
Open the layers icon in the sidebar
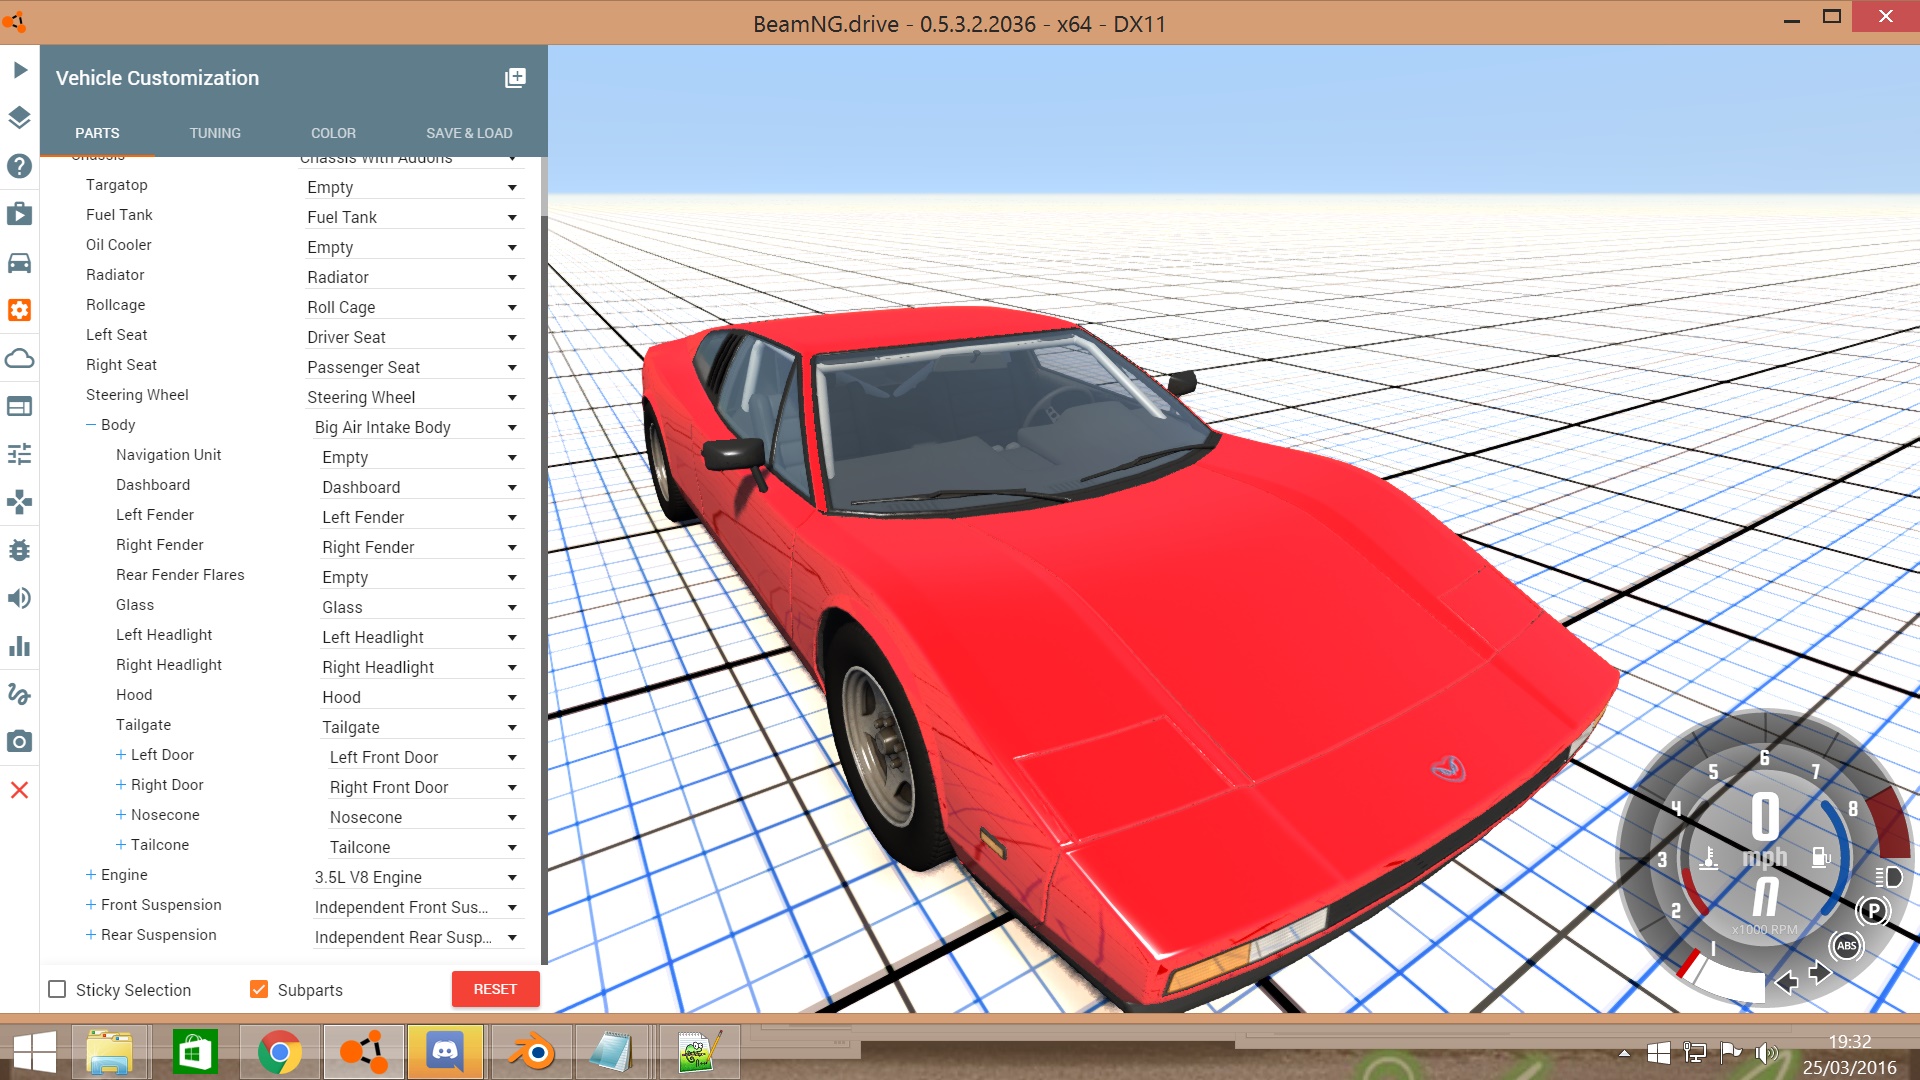click(19, 118)
